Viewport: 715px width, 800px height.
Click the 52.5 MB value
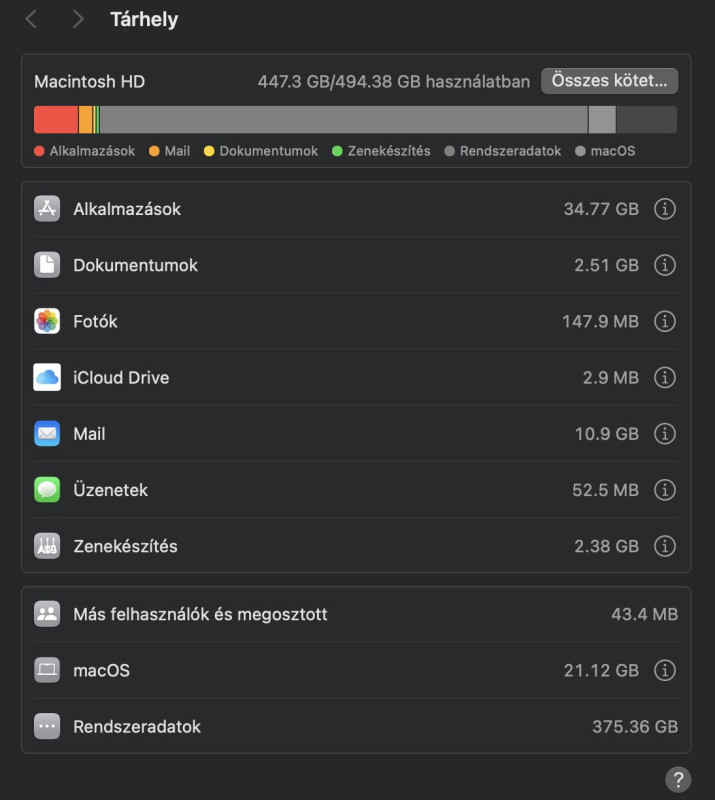click(605, 490)
